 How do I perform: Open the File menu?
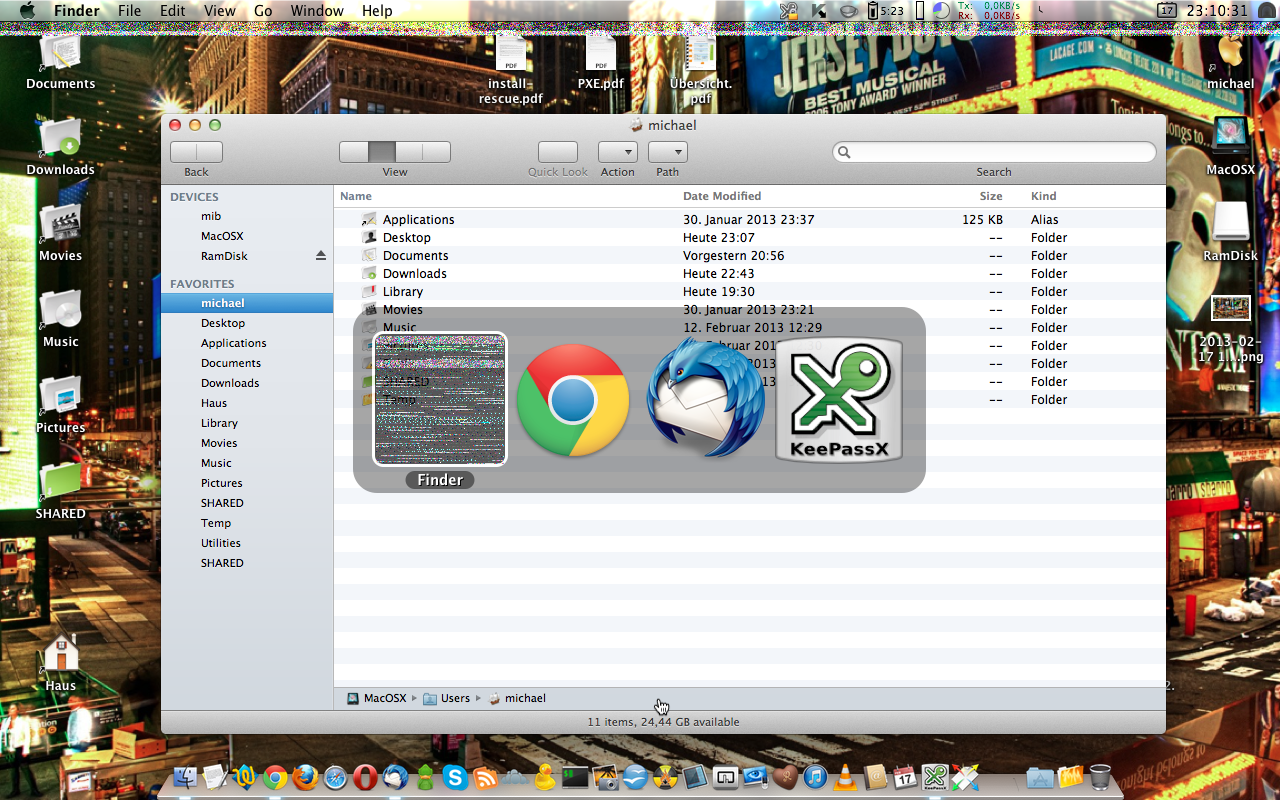[x=129, y=11]
